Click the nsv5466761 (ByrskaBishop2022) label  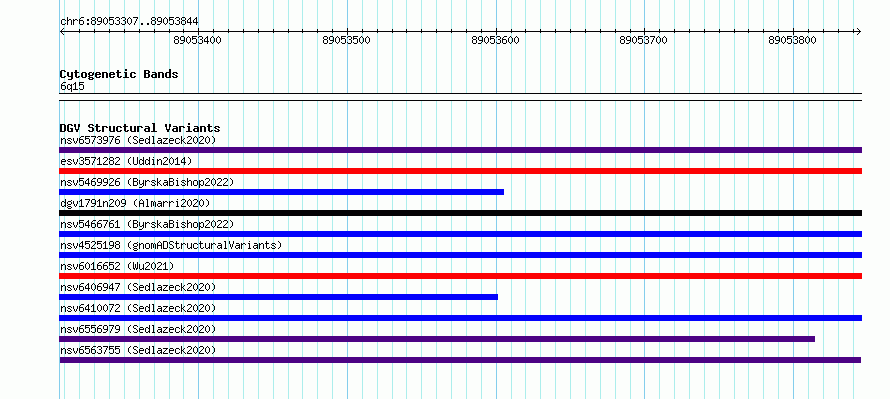coord(147,224)
